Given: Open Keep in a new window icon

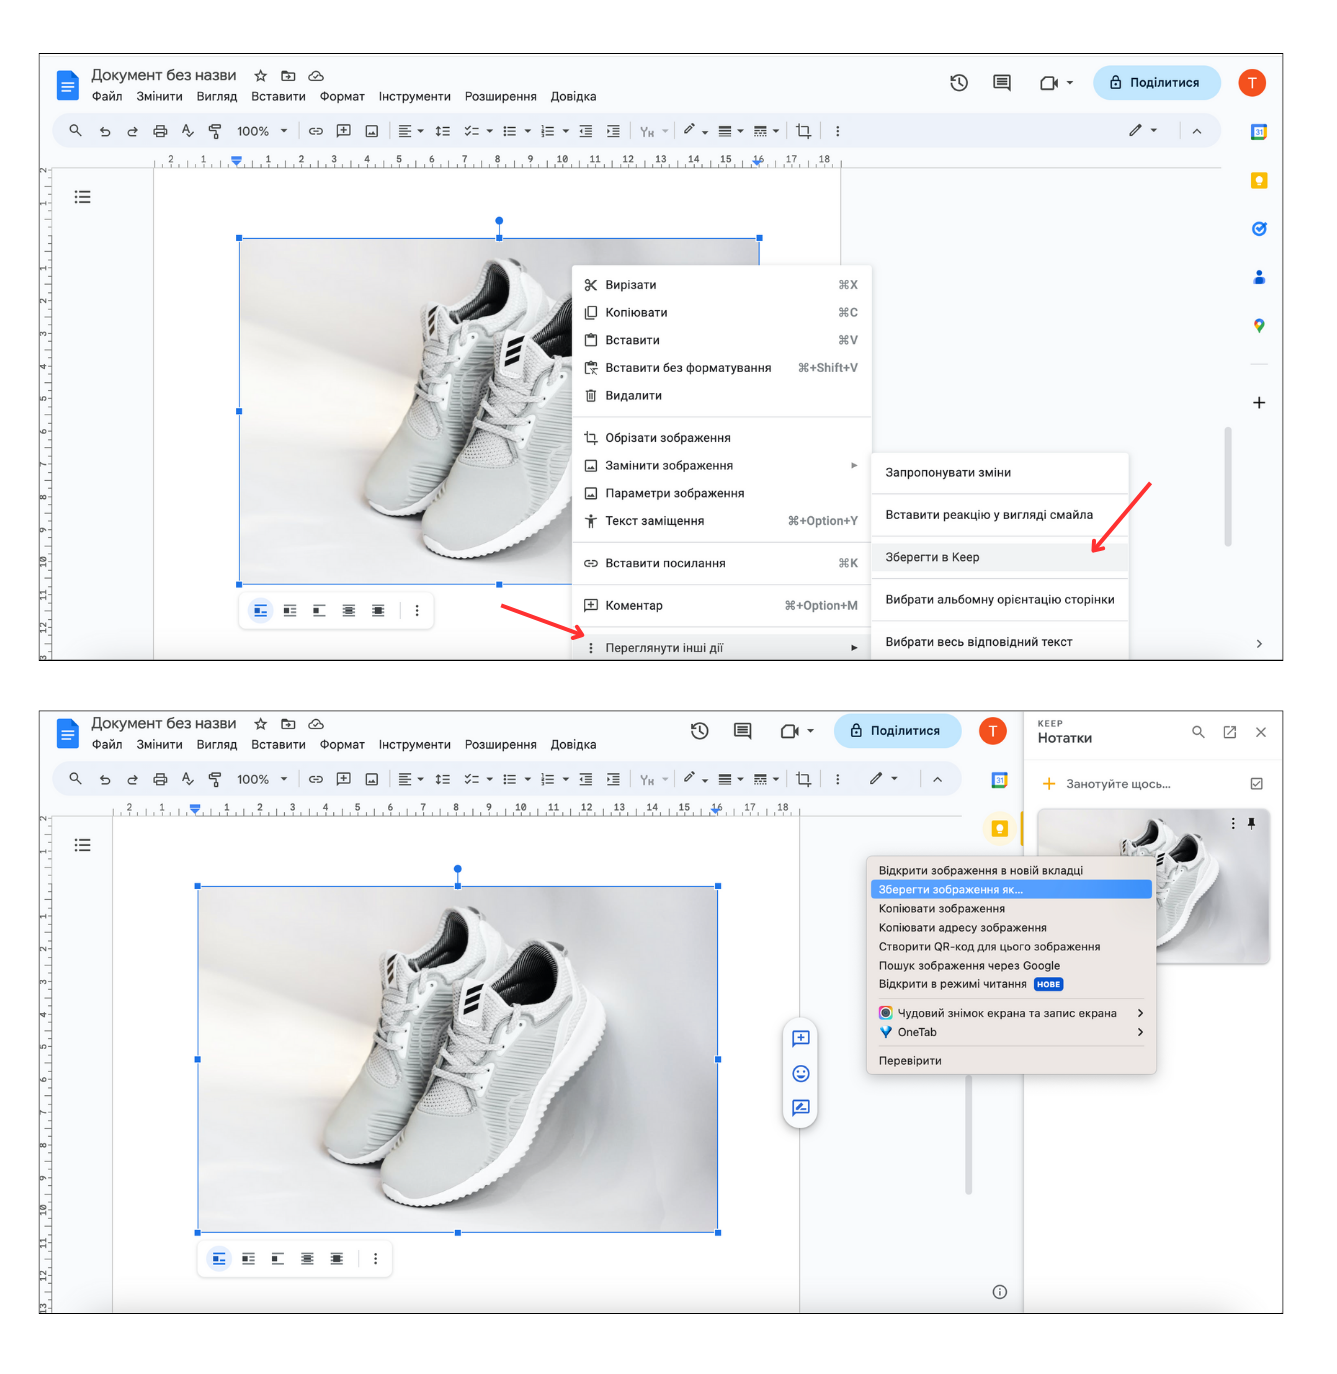Looking at the screenshot, I should pyautogui.click(x=1230, y=732).
